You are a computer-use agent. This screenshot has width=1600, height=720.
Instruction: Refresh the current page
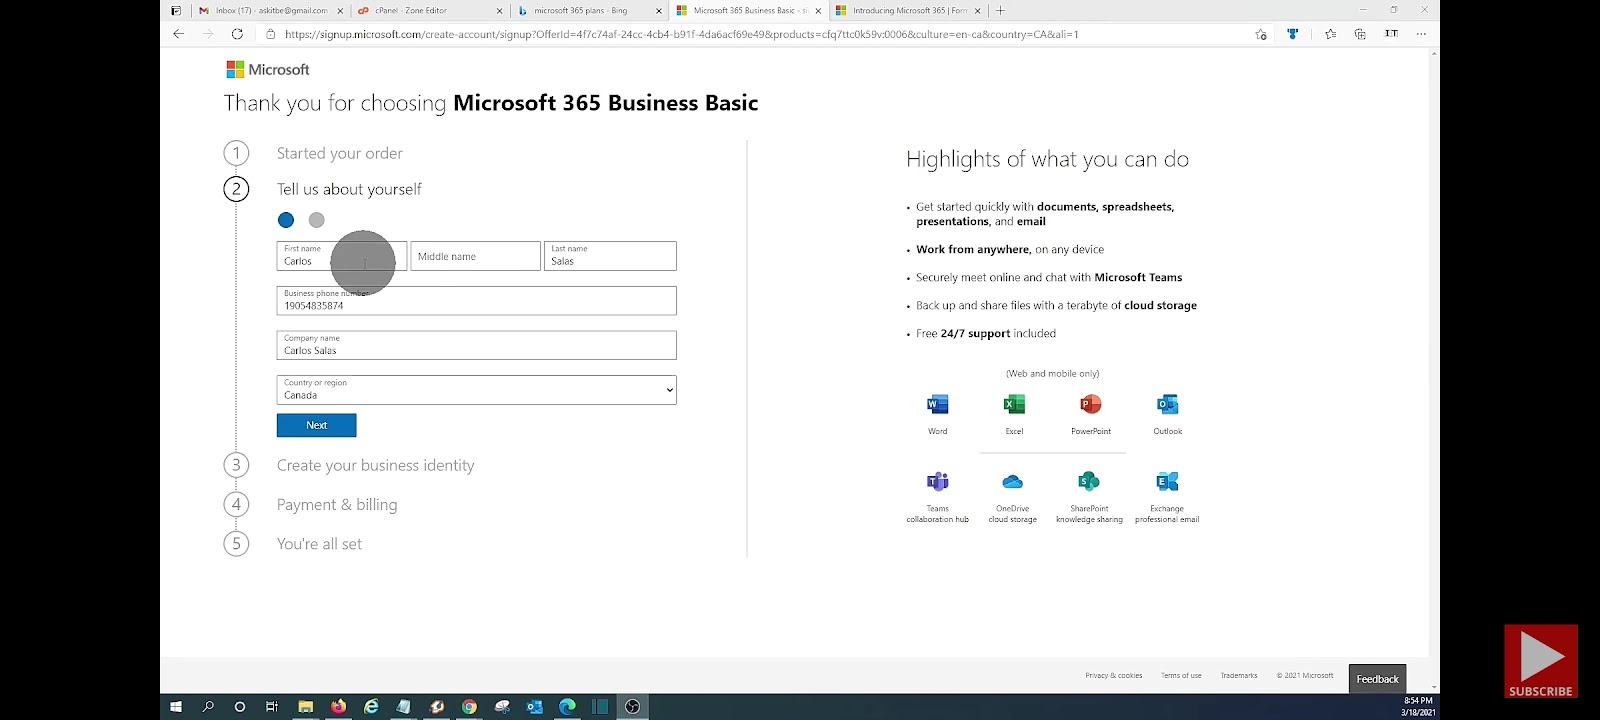[x=237, y=34]
